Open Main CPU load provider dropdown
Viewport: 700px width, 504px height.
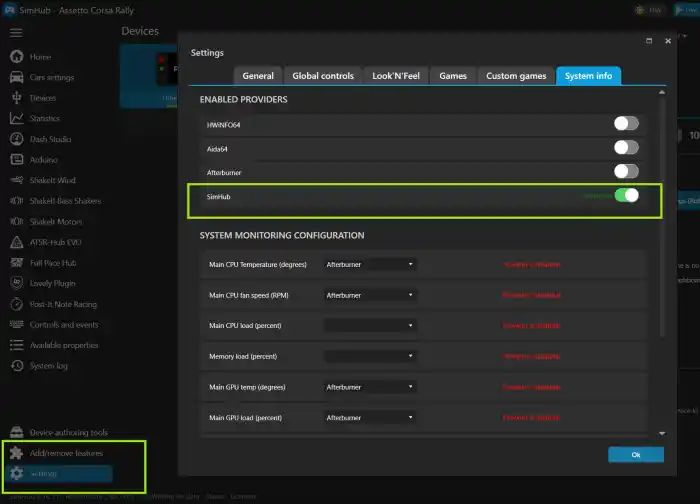(x=370, y=325)
